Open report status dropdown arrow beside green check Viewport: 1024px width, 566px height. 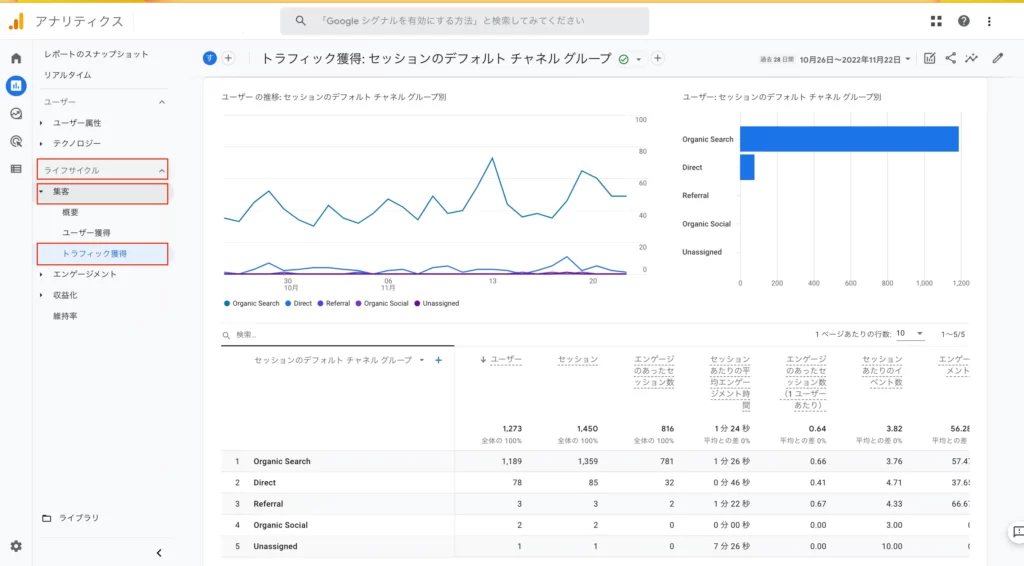pyautogui.click(x=639, y=59)
